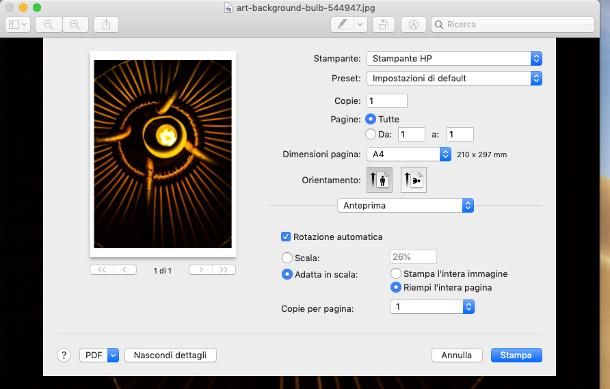Viewport: 610px width, 389px height.
Task: Click the print preview thumbnail
Action: point(163,154)
